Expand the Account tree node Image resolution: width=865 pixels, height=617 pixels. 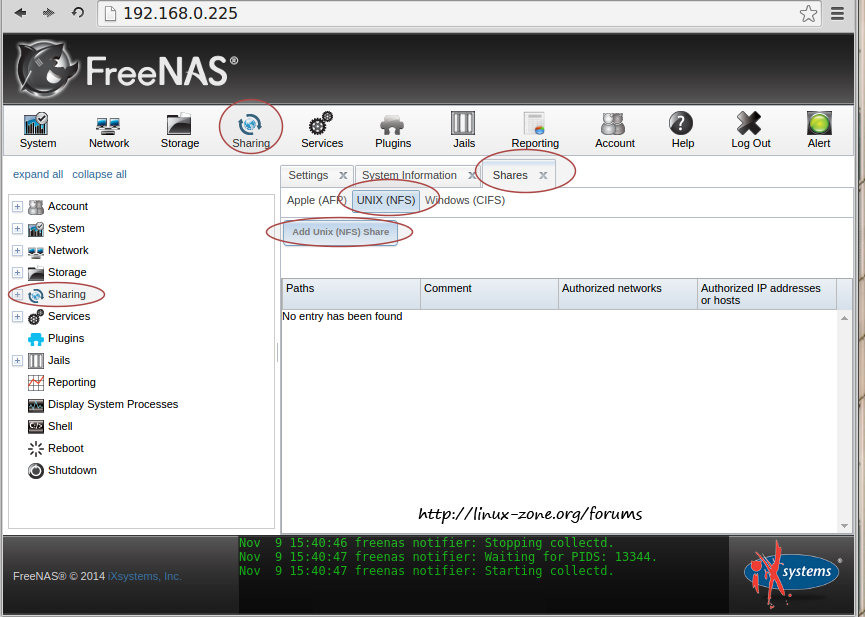coord(17,207)
